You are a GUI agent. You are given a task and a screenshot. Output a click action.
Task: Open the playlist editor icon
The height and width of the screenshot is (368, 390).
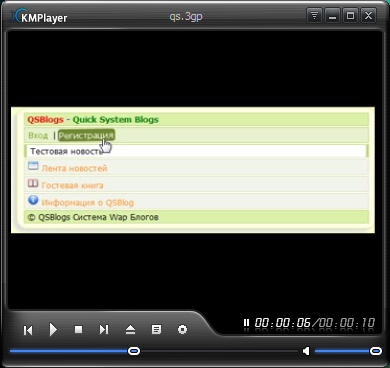(156, 330)
